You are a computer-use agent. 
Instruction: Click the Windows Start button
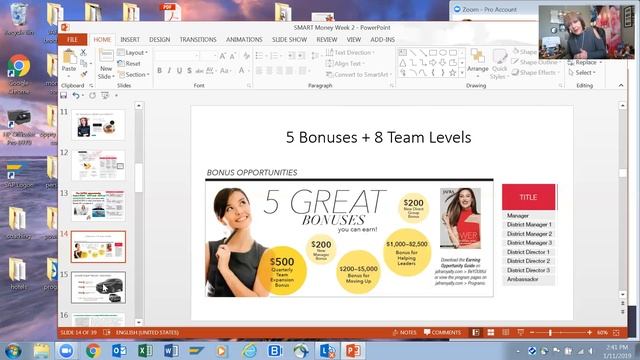tap(13, 351)
